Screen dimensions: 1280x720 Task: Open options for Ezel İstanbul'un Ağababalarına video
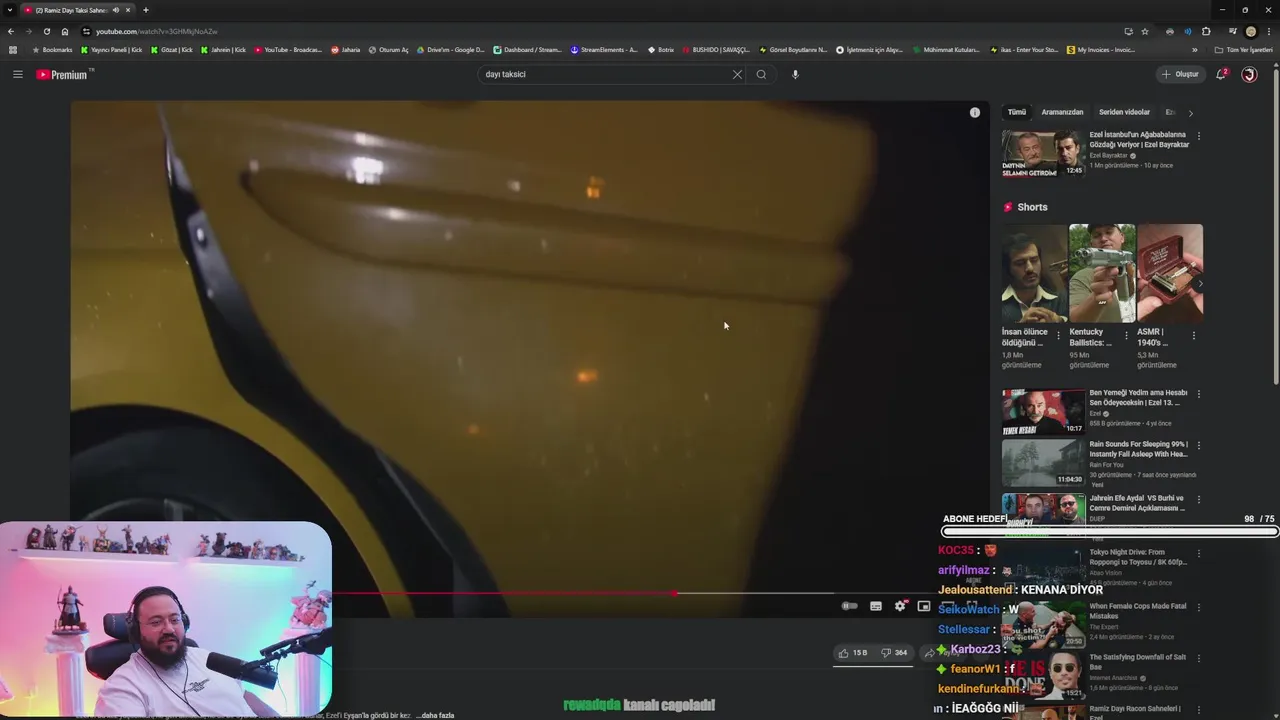point(1199,136)
